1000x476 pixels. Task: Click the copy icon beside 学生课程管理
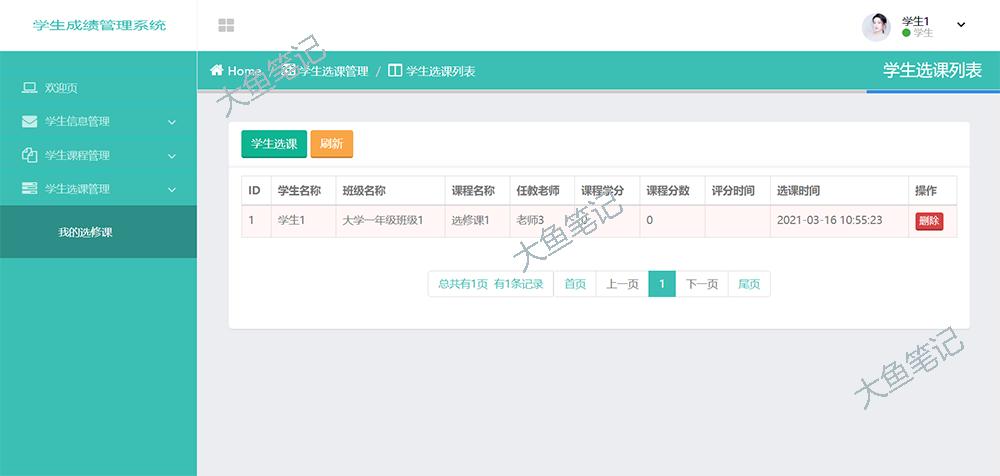pyautogui.click(x=29, y=155)
